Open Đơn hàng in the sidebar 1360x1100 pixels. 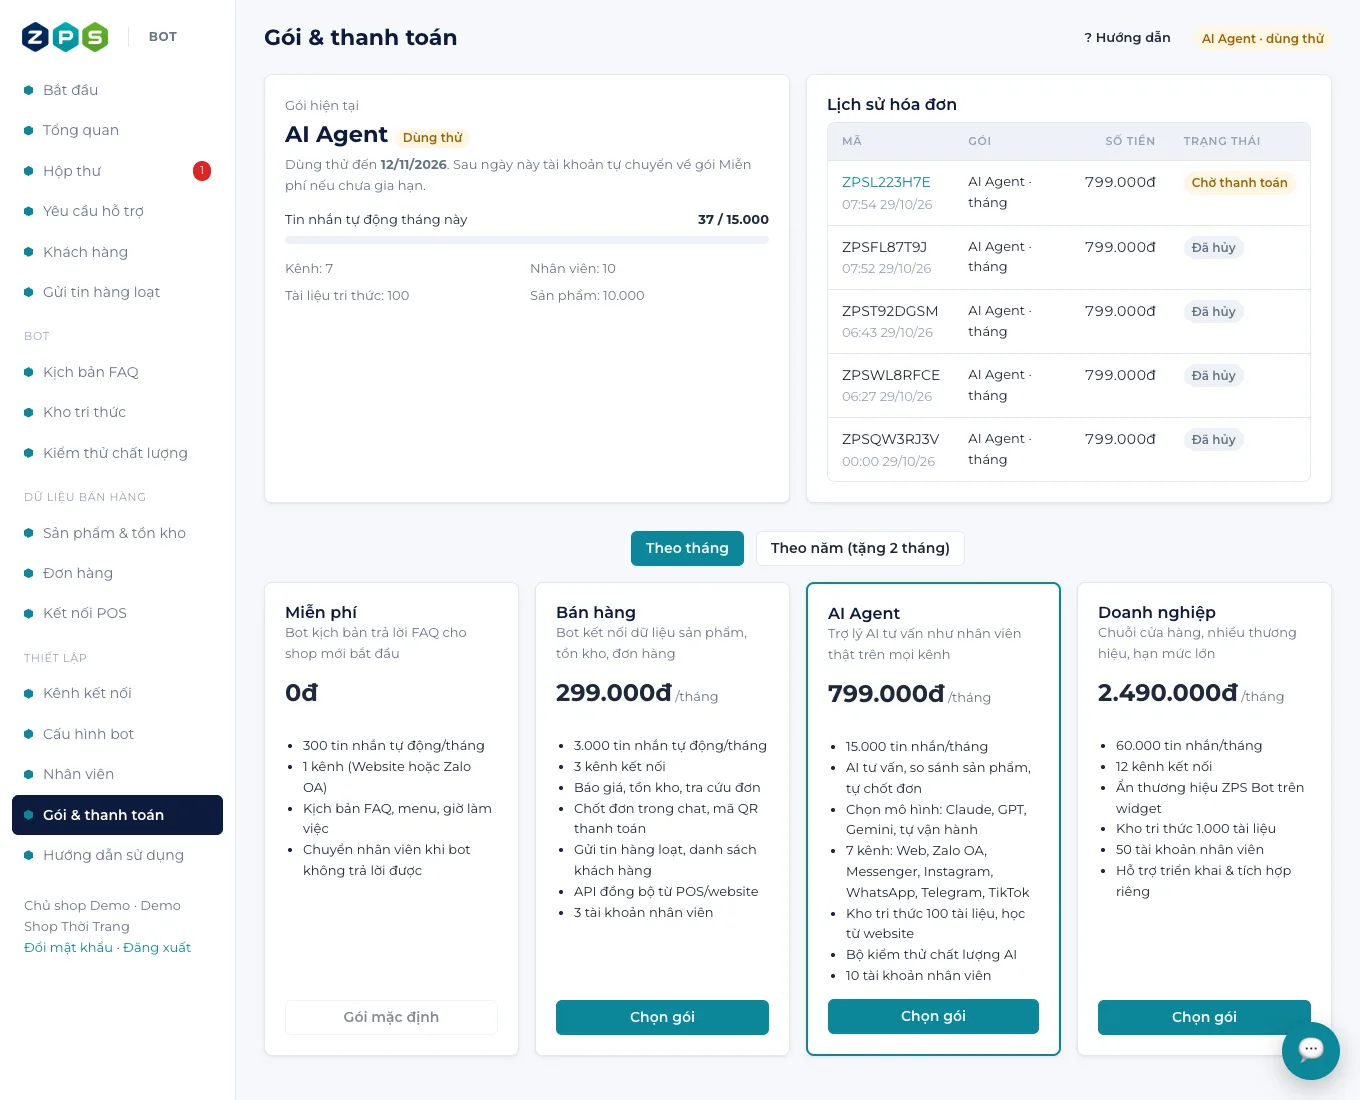pyautogui.click(x=117, y=573)
